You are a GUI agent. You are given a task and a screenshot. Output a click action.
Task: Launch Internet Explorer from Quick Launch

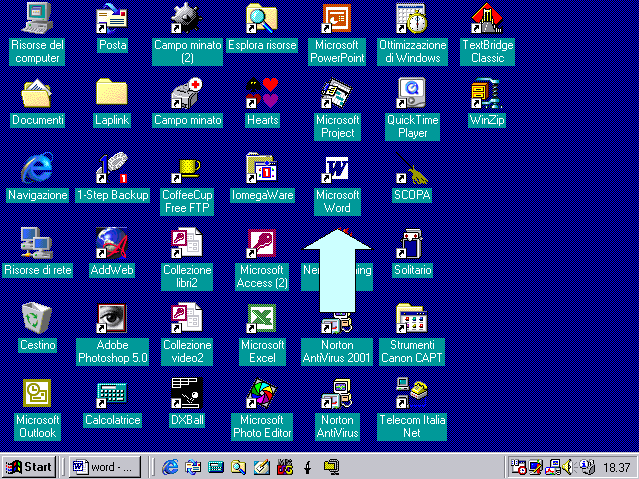coord(170,467)
